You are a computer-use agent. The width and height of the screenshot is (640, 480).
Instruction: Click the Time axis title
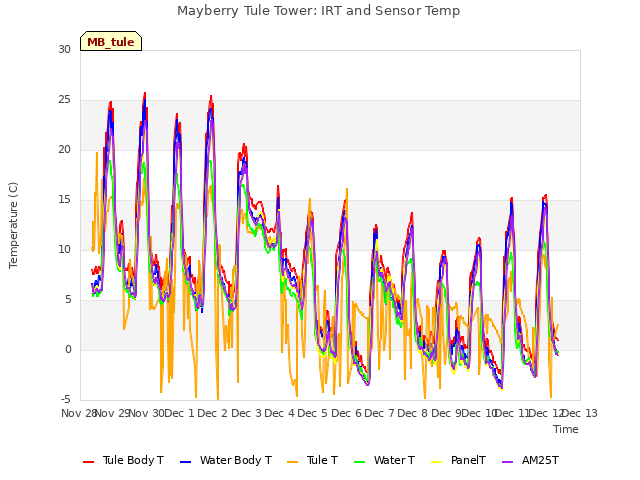coord(566,429)
